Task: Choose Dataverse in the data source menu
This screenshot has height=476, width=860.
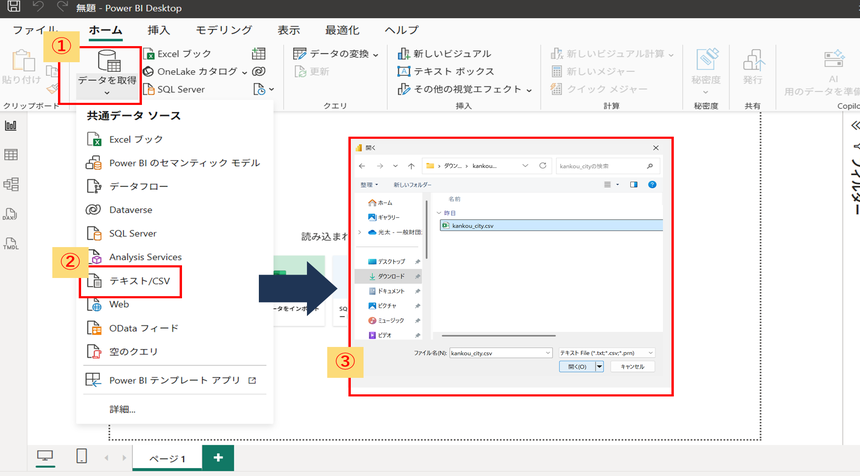Action: click(174, 210)
